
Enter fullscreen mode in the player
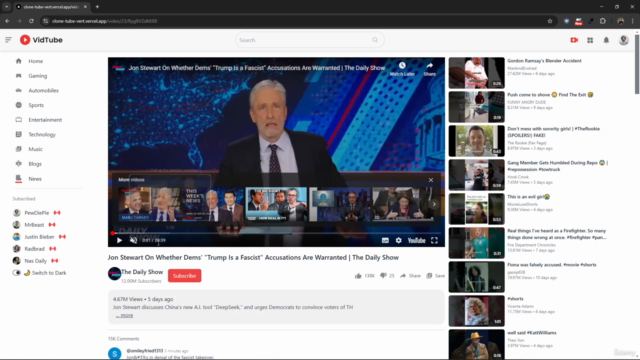coord(434,240)
